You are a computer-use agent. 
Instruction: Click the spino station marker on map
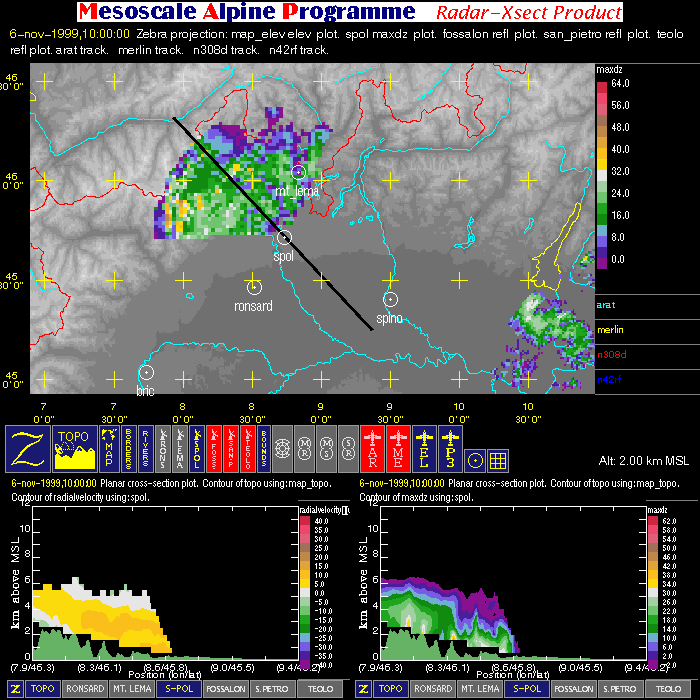pos(391,299)
